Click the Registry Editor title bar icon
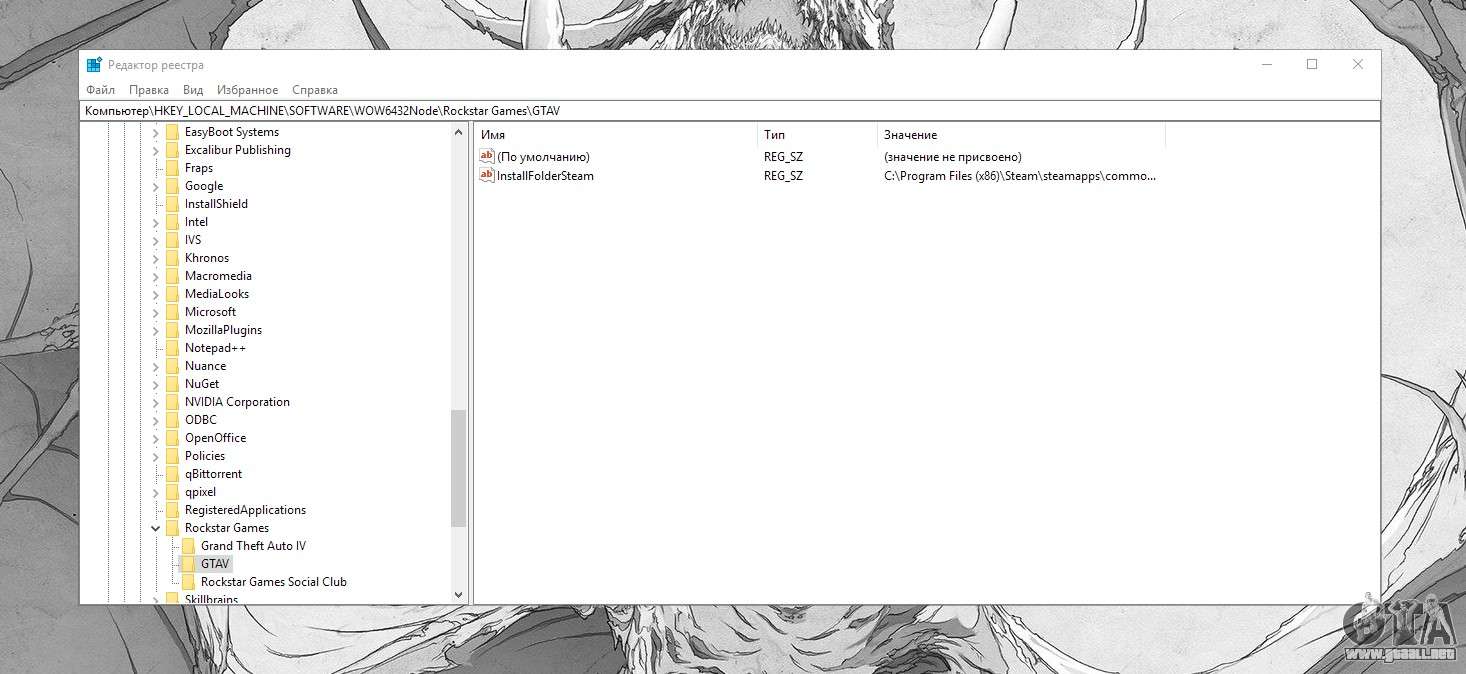This screenshot has height=674, width=1466. coord(94,65)
